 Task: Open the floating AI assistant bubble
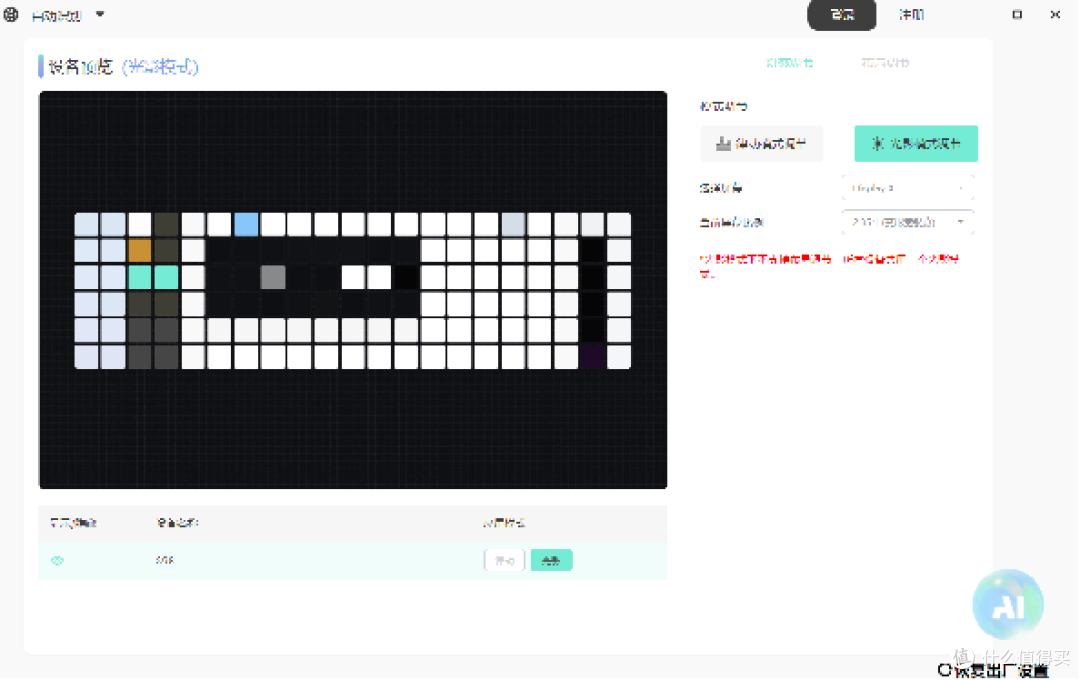(1008, 604)
